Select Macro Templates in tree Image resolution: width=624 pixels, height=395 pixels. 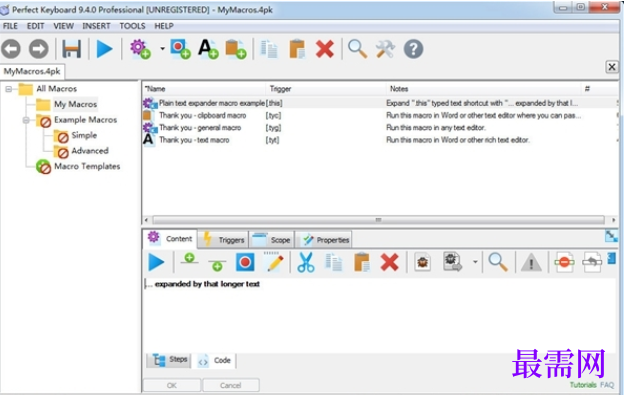click(87, 166)
